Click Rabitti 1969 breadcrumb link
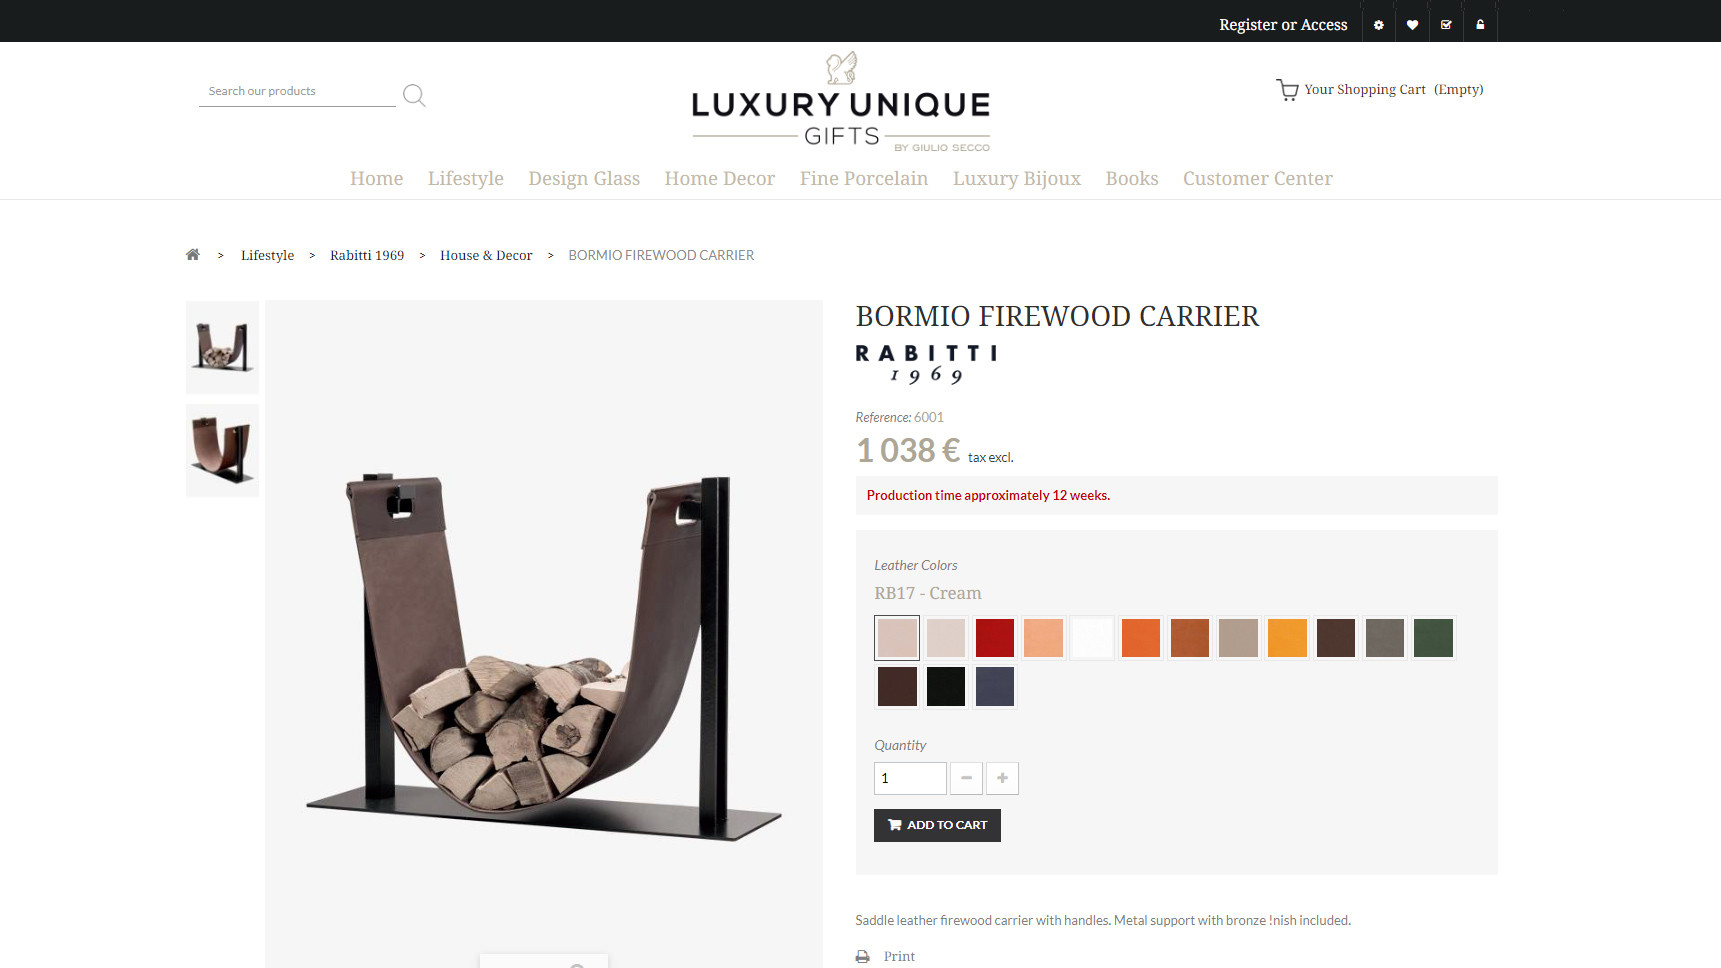This screenshot has height=968, width=1721. (367, 256)
